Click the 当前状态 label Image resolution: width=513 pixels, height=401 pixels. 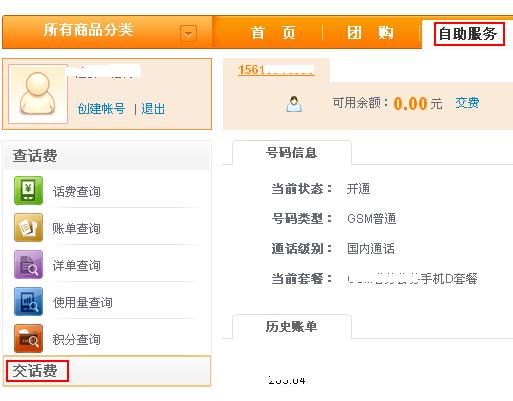tap(302, 189)
